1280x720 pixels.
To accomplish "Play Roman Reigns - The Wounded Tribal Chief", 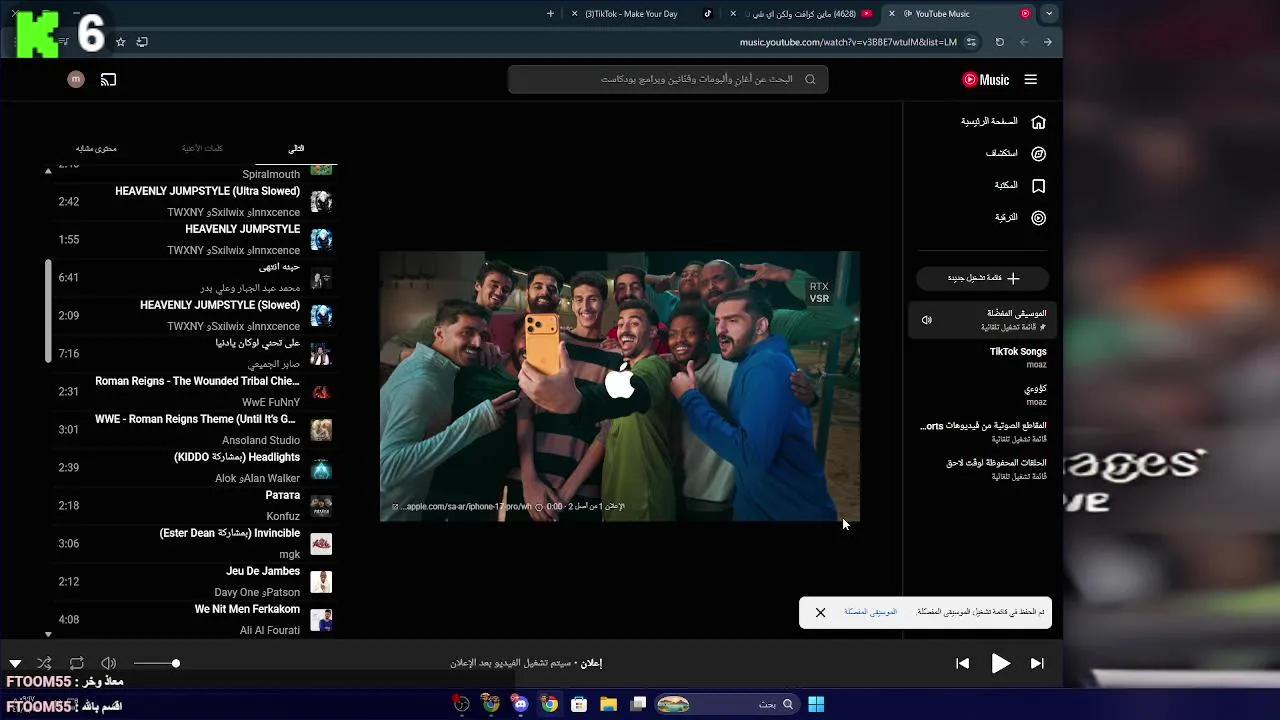I will [195, 392].
